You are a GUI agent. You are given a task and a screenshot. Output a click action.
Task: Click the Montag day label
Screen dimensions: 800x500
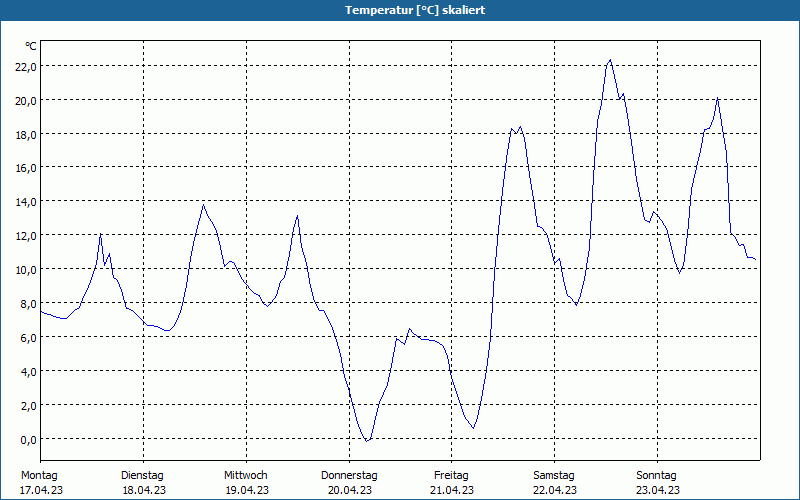[x=39, y=476]
